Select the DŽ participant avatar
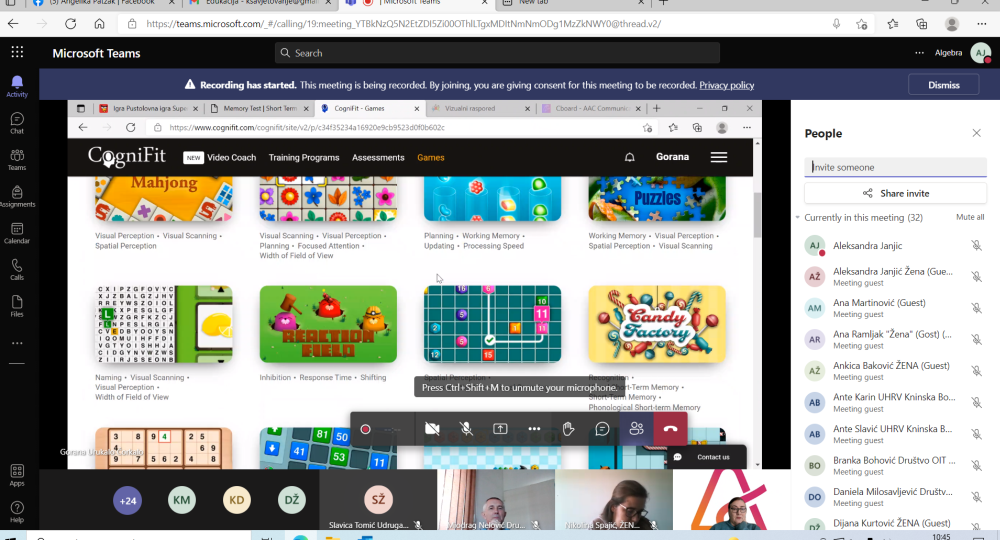This screenshot has width=1000, height=540. pyautogui.click(x=291, y=500)
